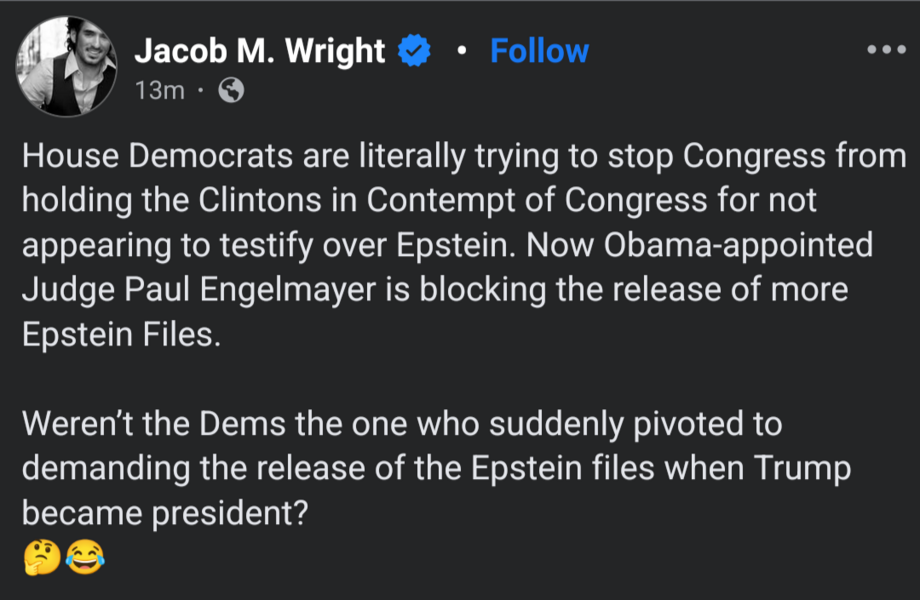Follow Jacob M. Wright
The image size is (920, 600).
pyautogui.click(x=539, y=51)
